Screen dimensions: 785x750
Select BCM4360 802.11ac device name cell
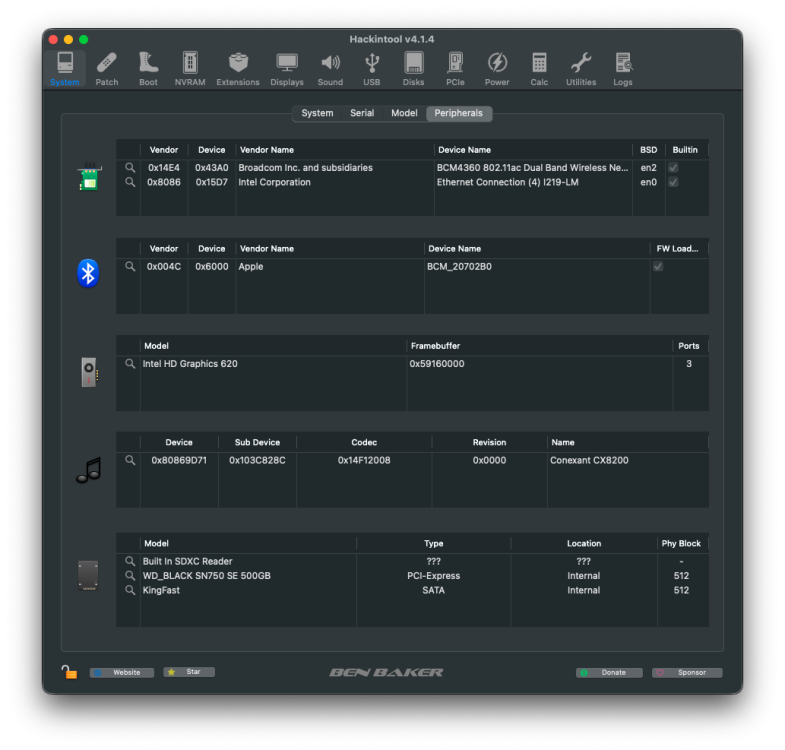(533, 167)
